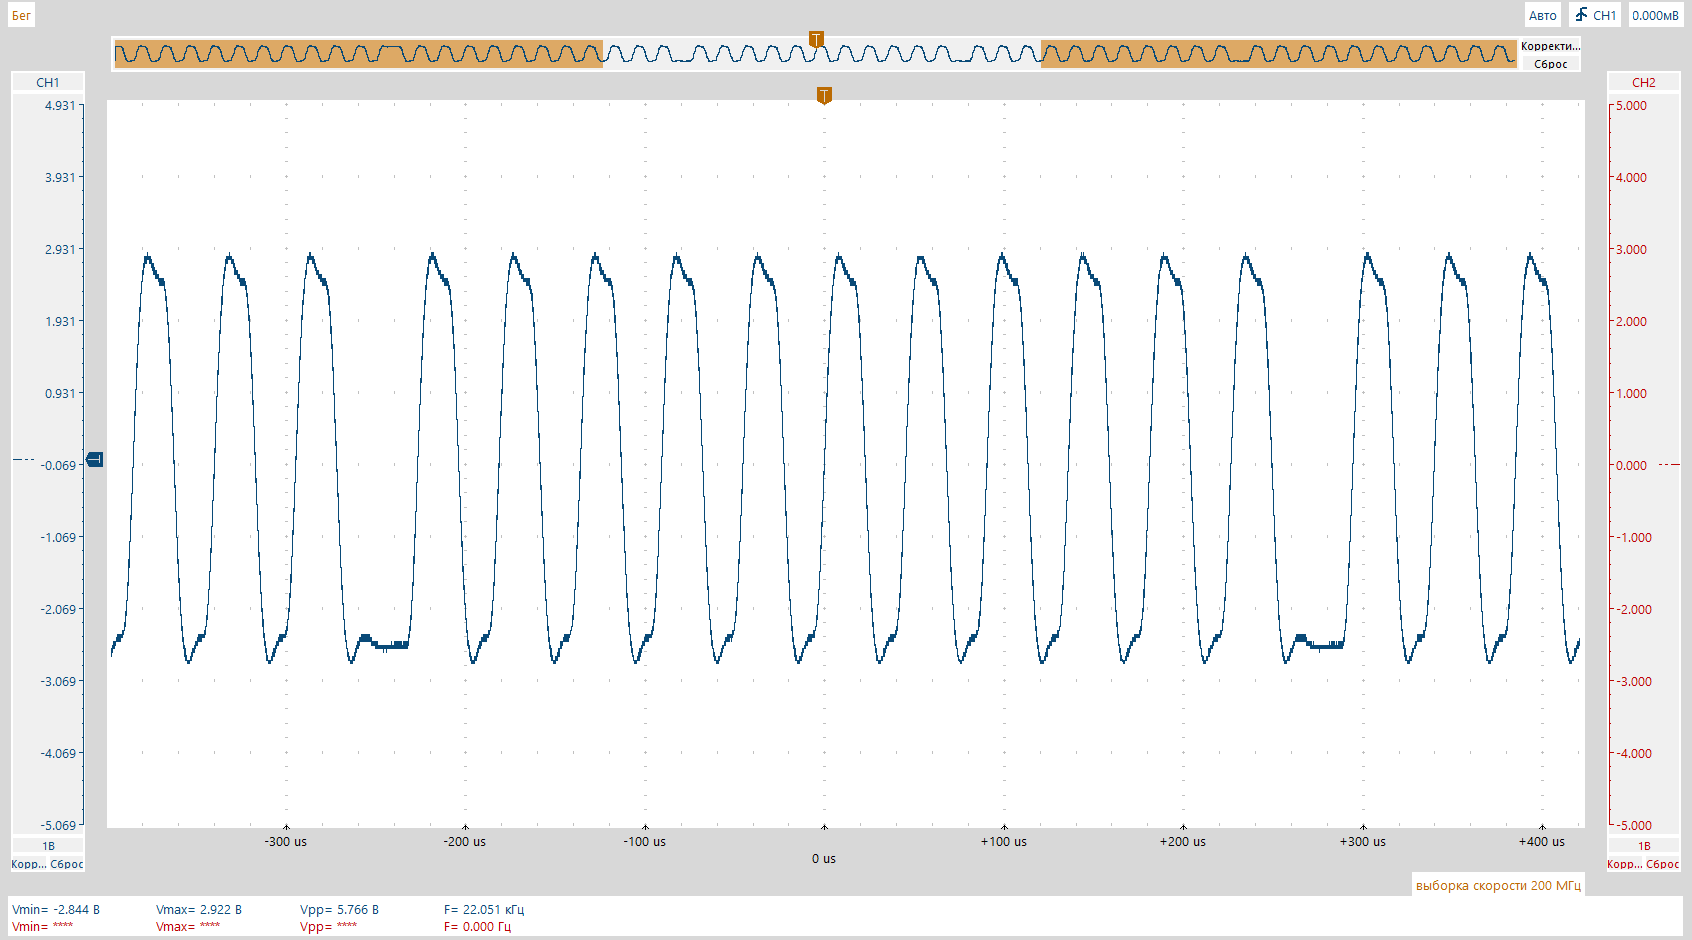The width and height of the screenshot is (1692, 940).
Task: Click CH2 axis value -3.000
Action: click(1633, 681)
